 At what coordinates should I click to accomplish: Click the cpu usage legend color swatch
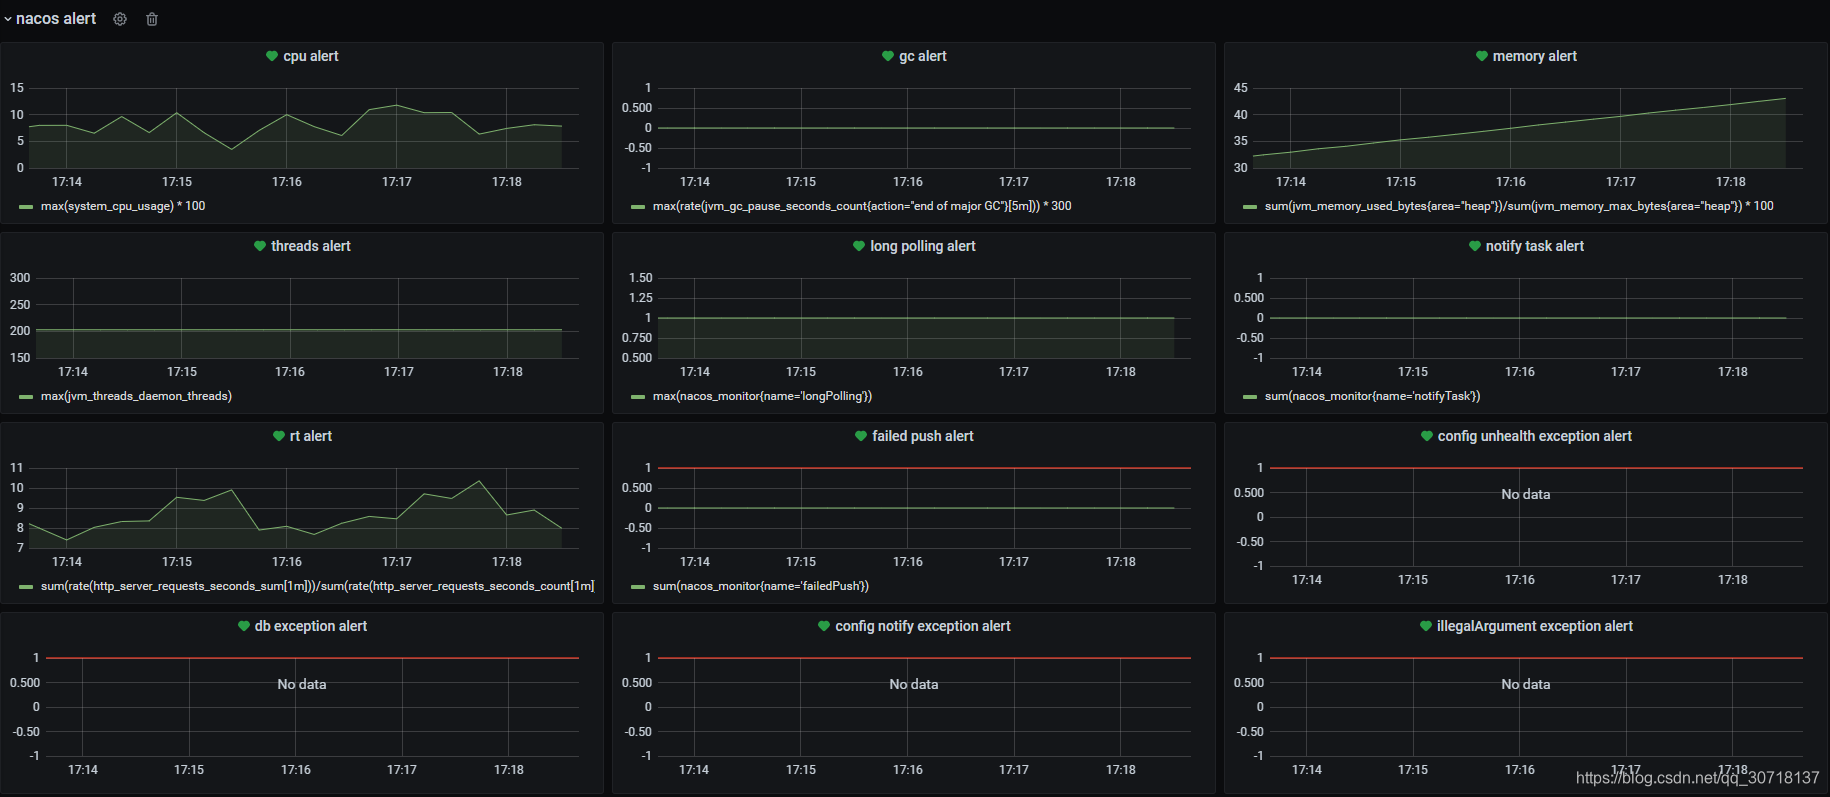click(x=26, y=207)
